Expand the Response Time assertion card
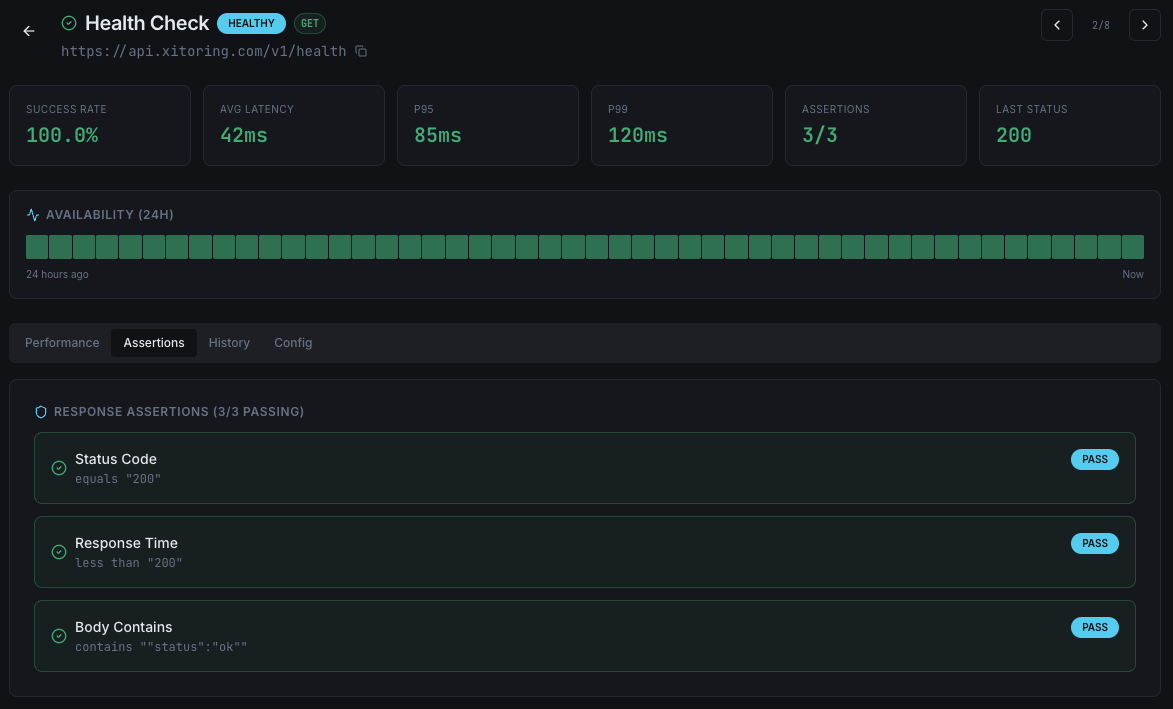Screen dimensions: 1173x709 (585, 552)
